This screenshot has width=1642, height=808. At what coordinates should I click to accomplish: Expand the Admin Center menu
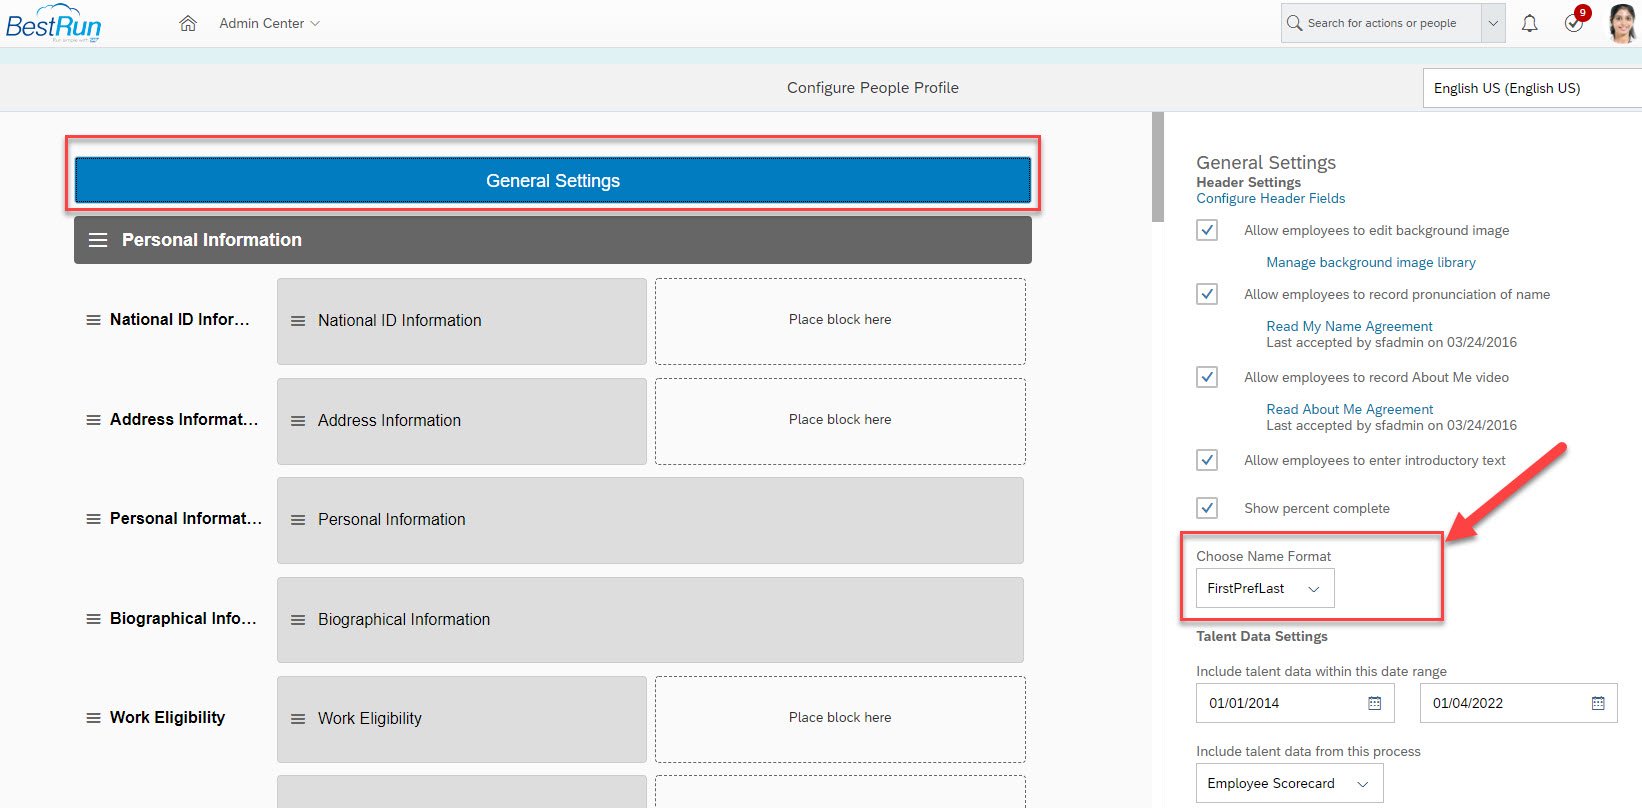tap(269, 23)
